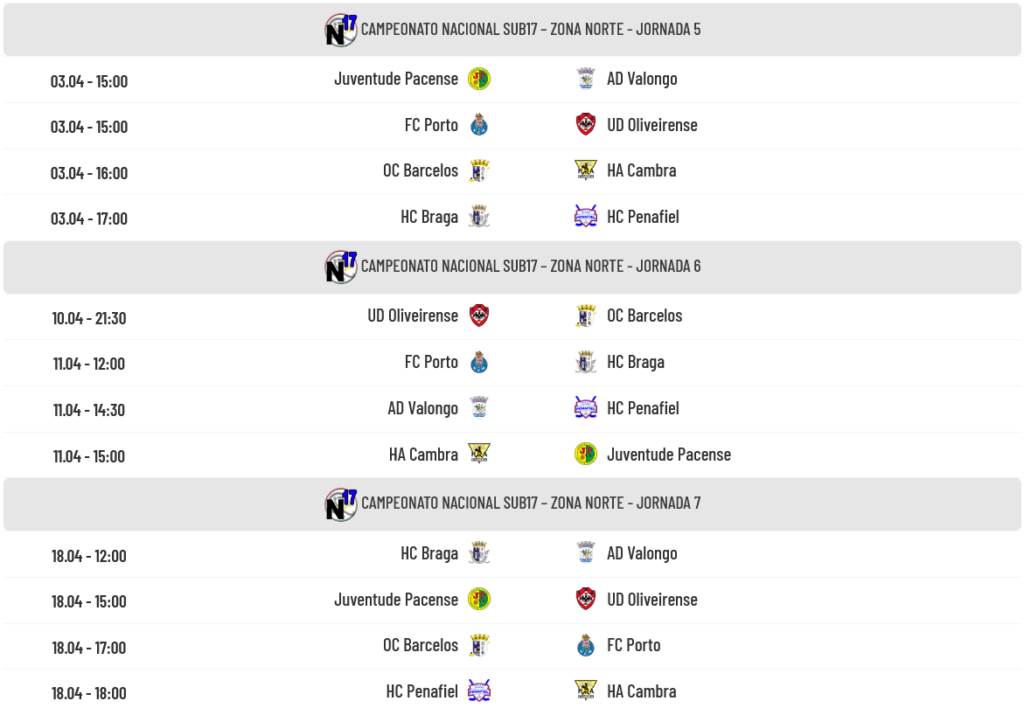This screenshot has width=1024, height=715.
Task: Open UD Oliveirense team name in Jornada 6
Action: pos(412,316)
